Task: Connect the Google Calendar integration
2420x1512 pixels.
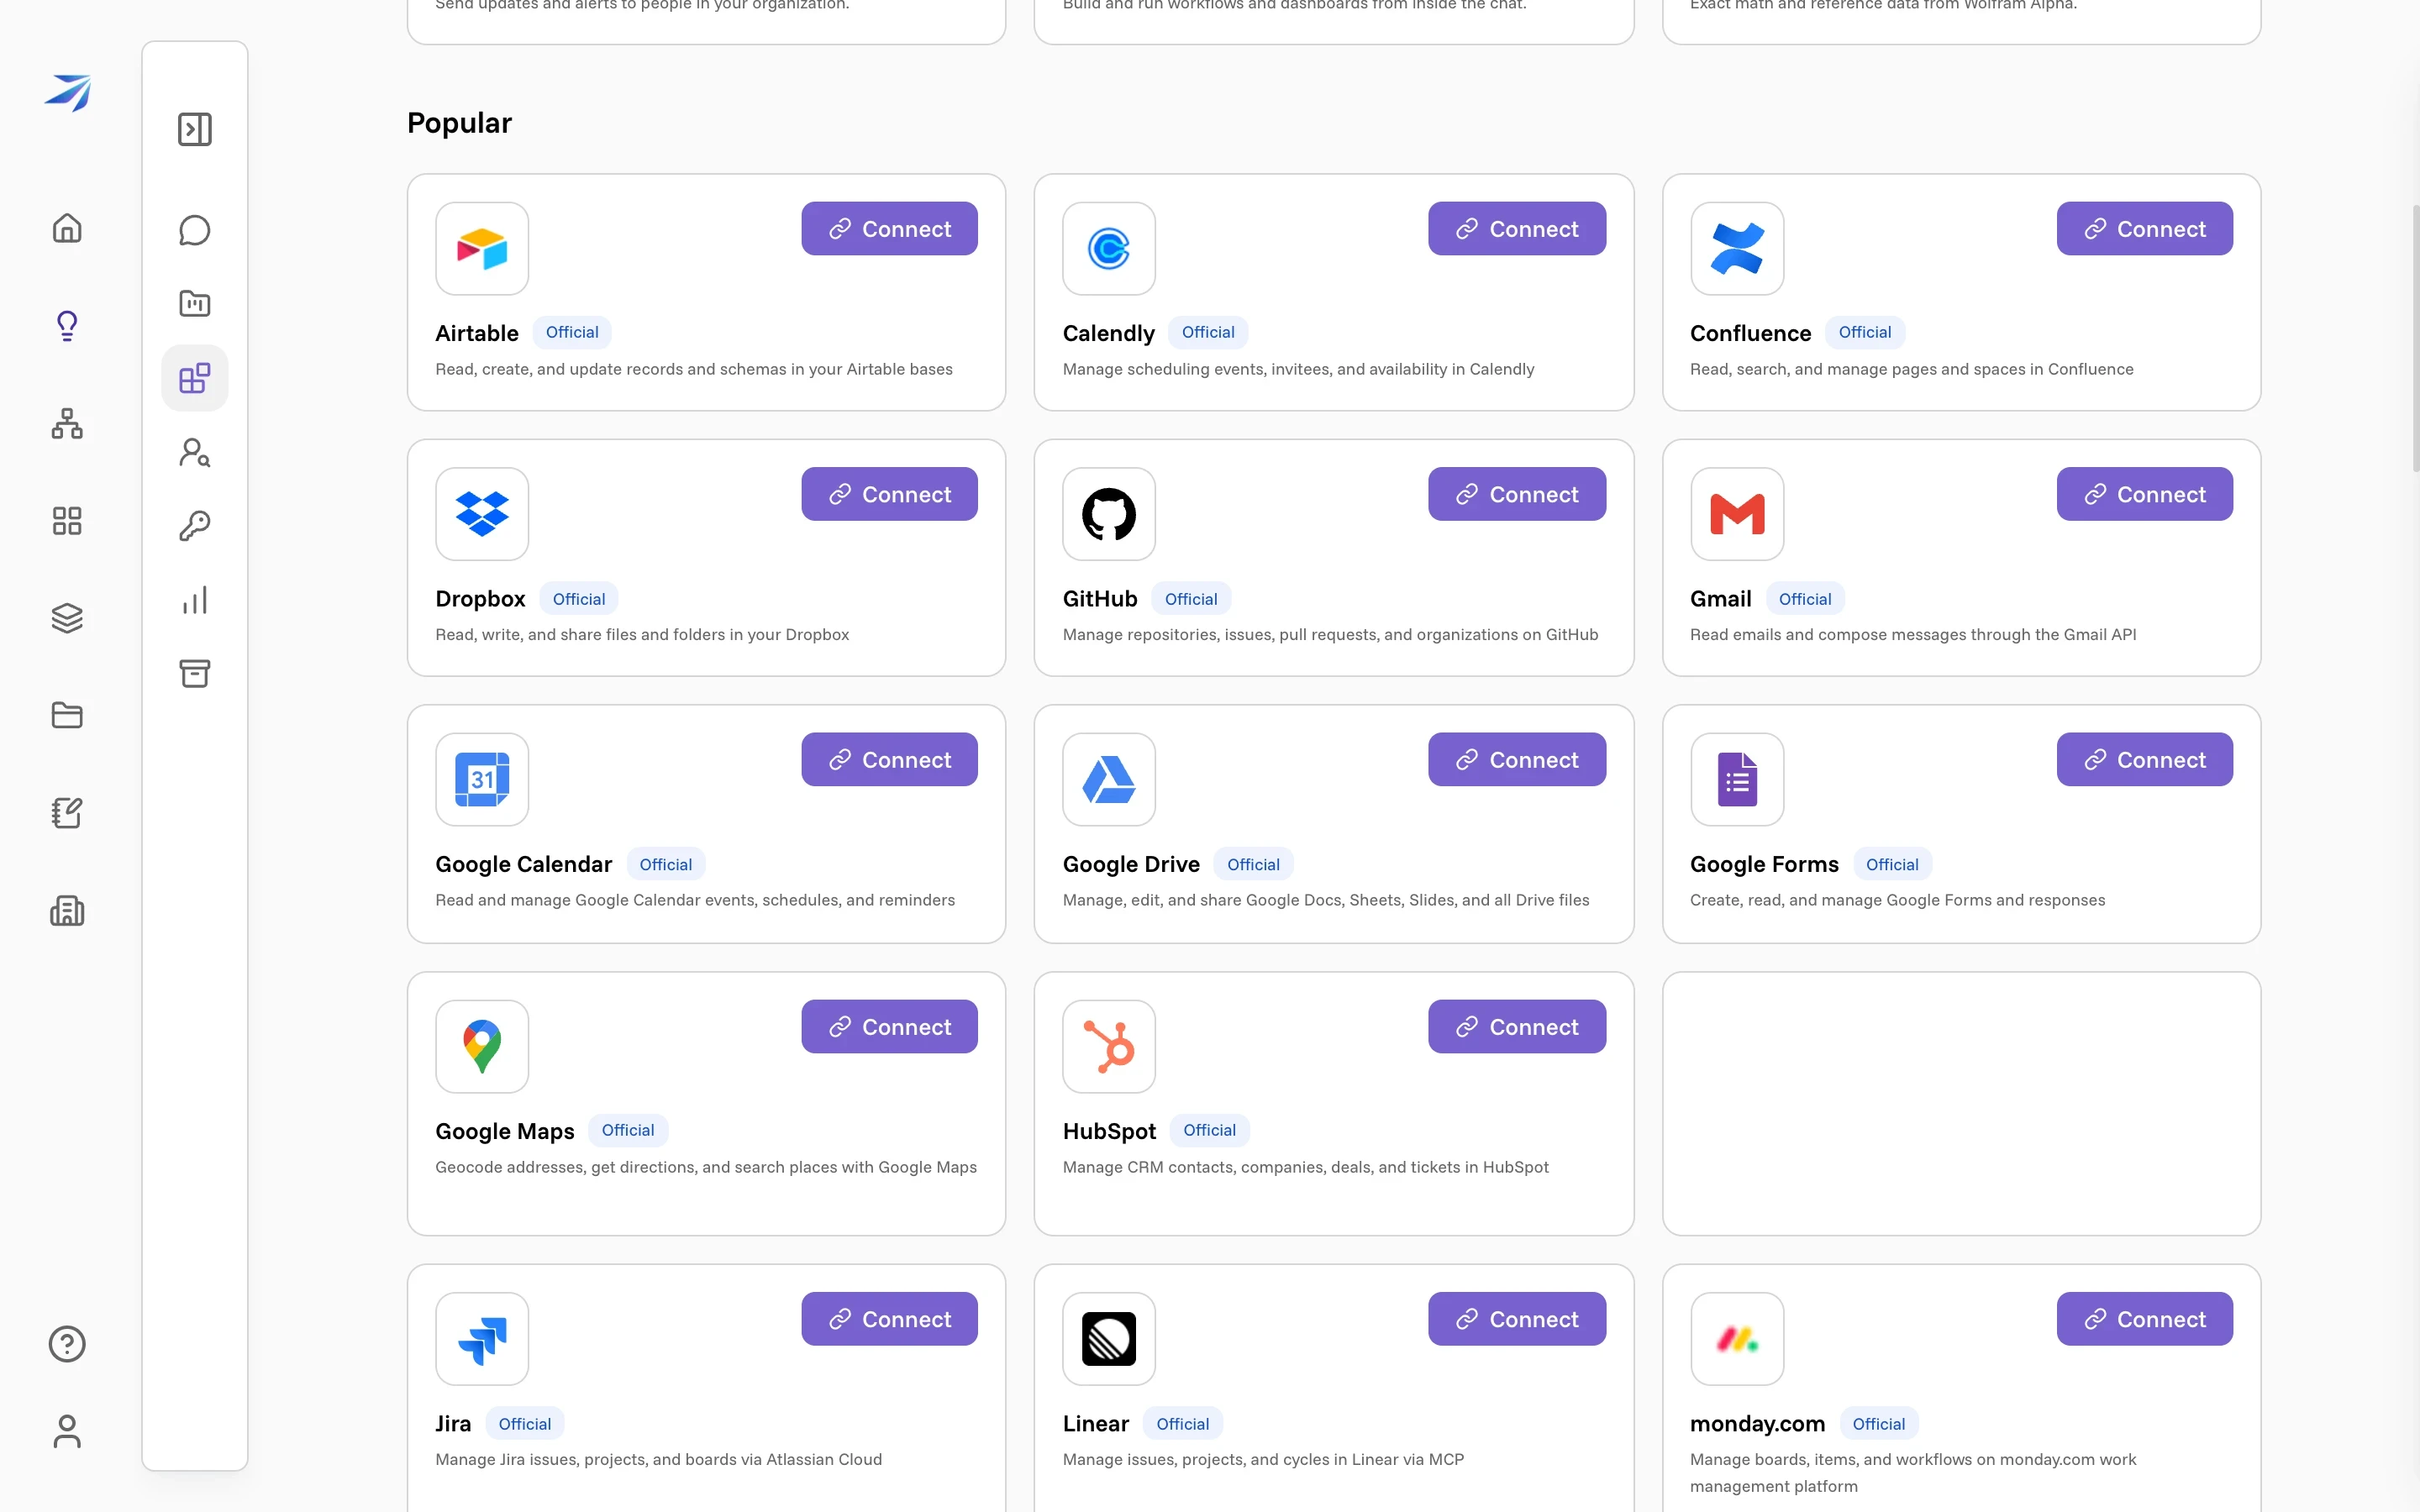Action: (889, 760)
